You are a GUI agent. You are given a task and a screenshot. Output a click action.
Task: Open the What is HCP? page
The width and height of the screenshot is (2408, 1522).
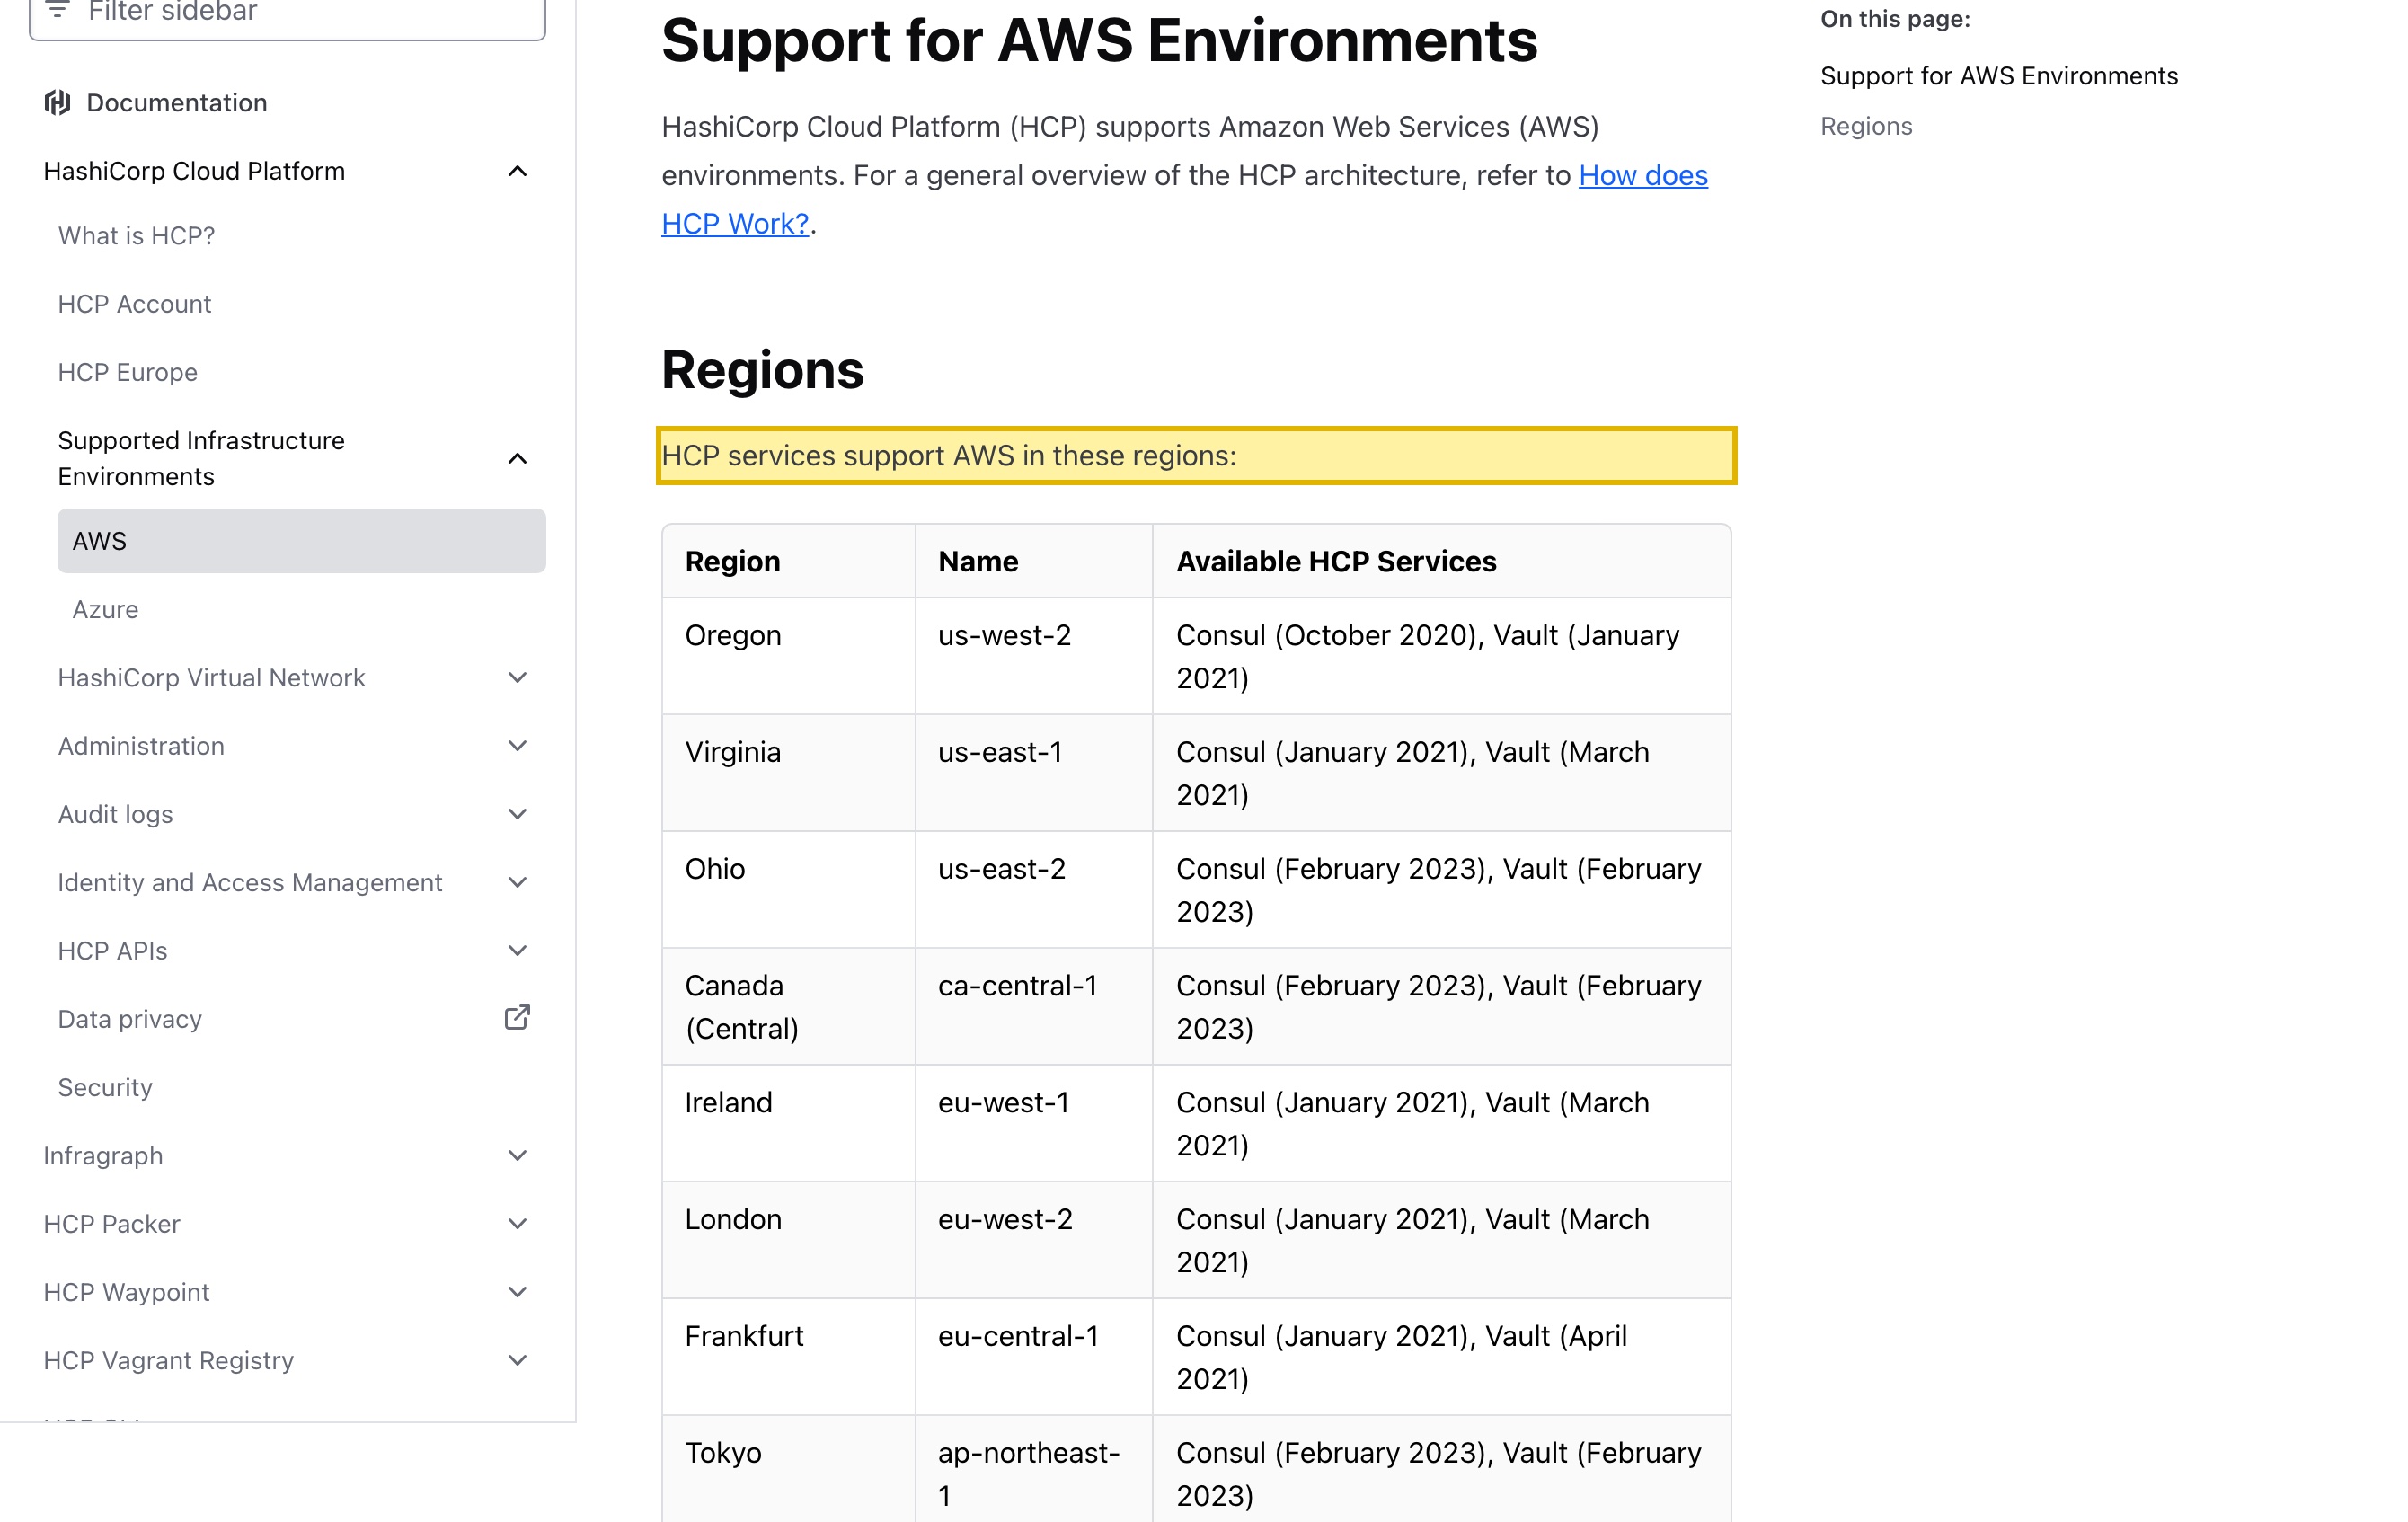point(137,235)
